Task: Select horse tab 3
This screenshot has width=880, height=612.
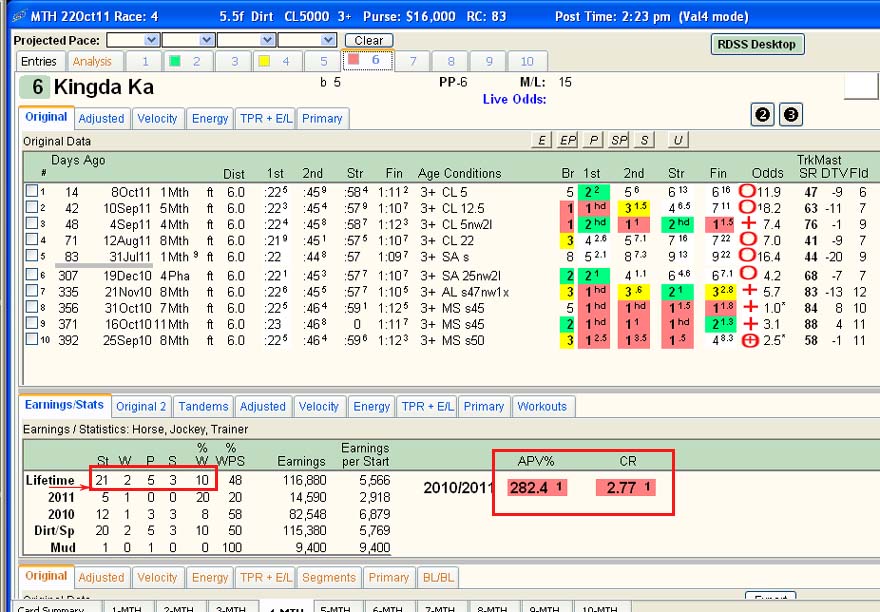Action: coord(235,61)
